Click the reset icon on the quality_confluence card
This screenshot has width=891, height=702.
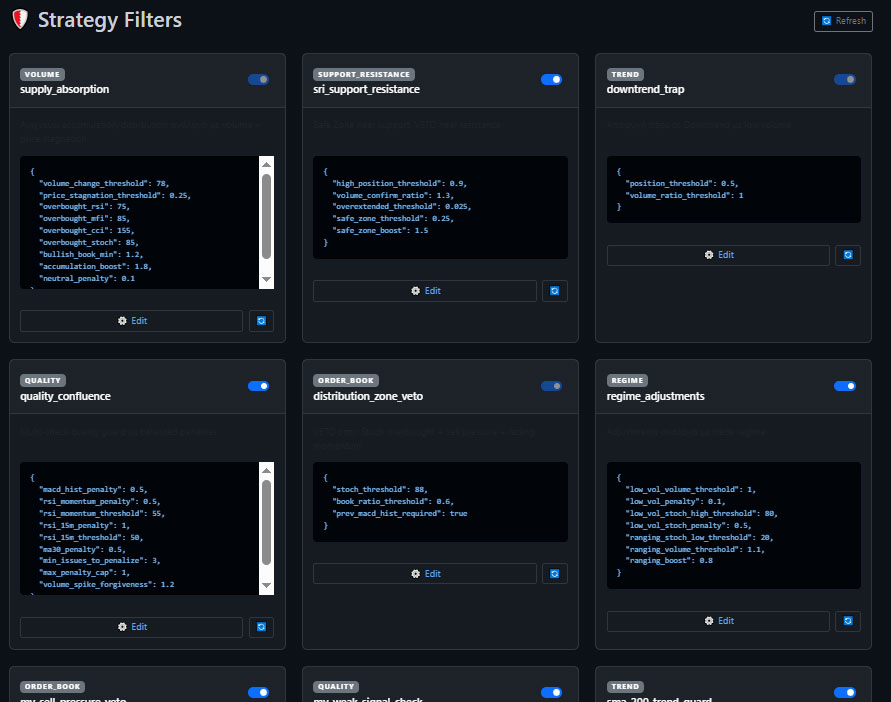click(x=261, y=626)
